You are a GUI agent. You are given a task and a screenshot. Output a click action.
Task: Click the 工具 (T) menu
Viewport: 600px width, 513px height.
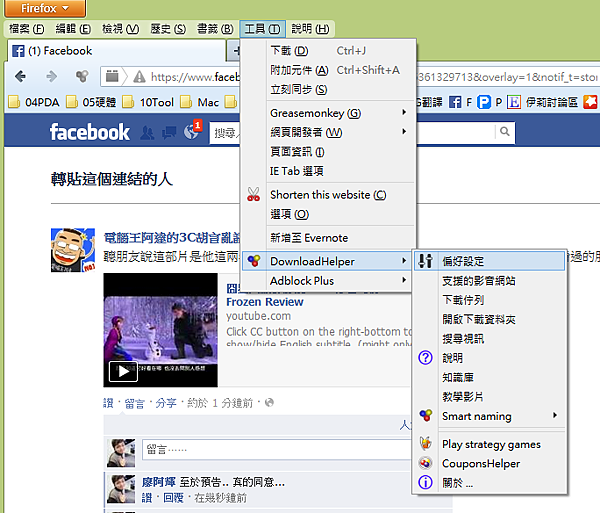coord(262,29)
